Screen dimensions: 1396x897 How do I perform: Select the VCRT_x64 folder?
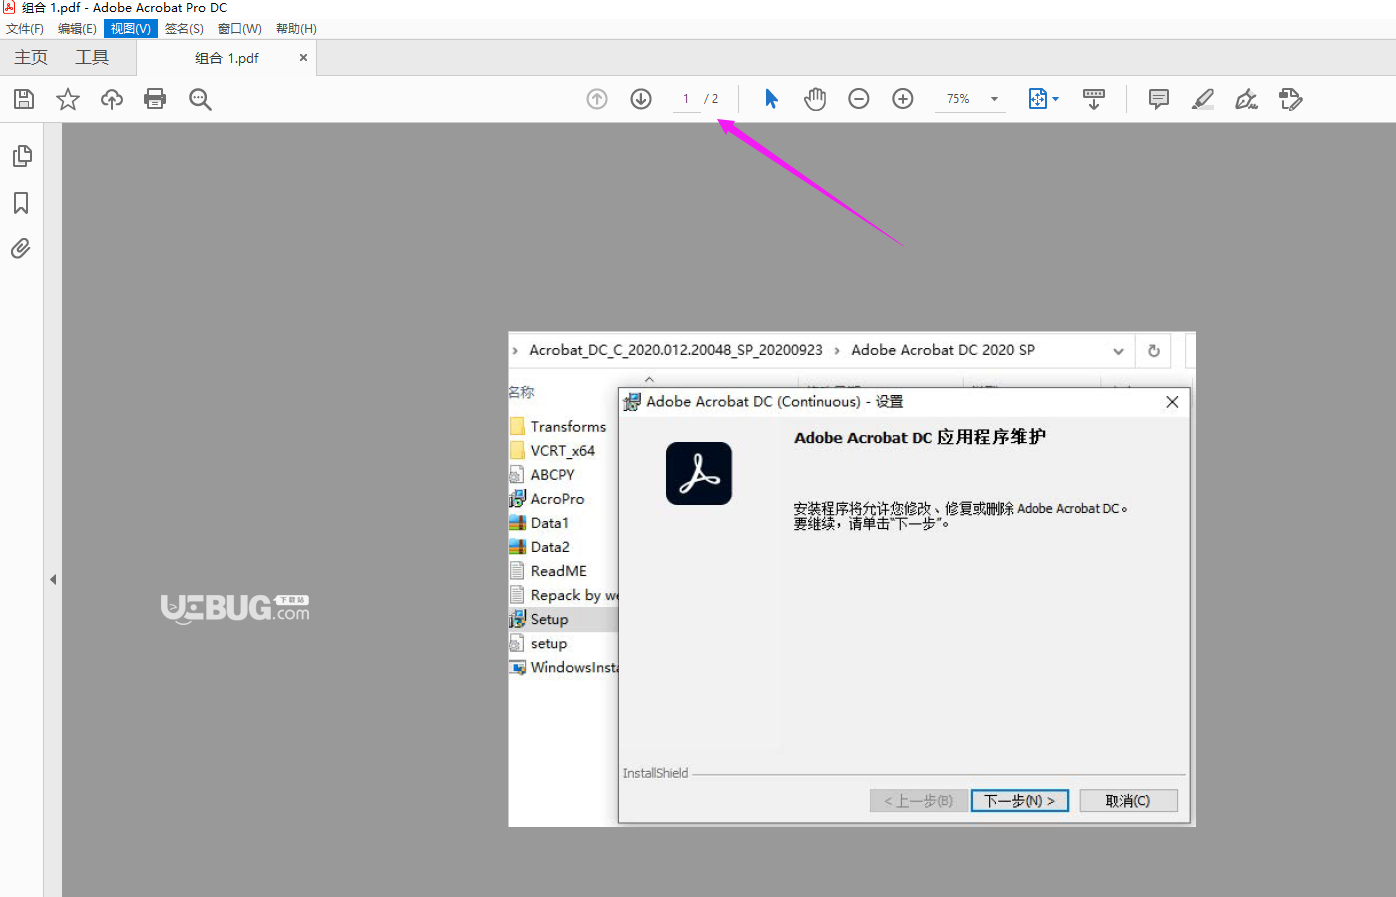pos(552,451)
